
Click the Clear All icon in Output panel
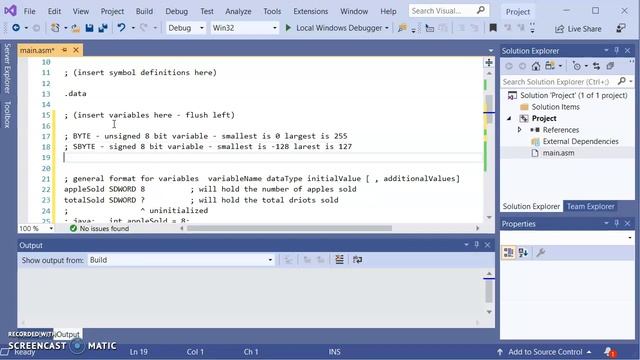pyautogui.click(x=339, y=260)
